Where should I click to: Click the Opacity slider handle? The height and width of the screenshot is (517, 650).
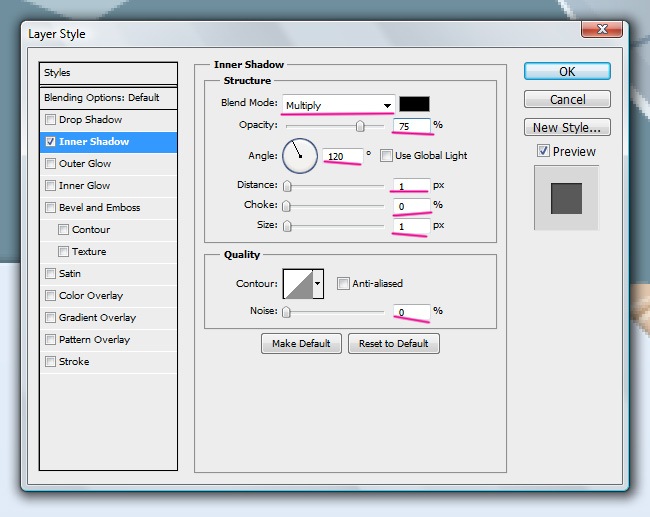360,126
